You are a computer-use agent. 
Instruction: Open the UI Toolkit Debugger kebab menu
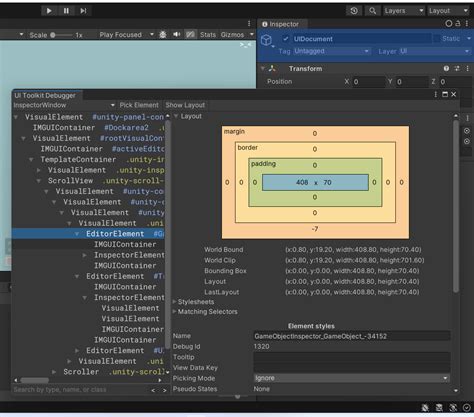pyautogui.click(x=436, y=95)
